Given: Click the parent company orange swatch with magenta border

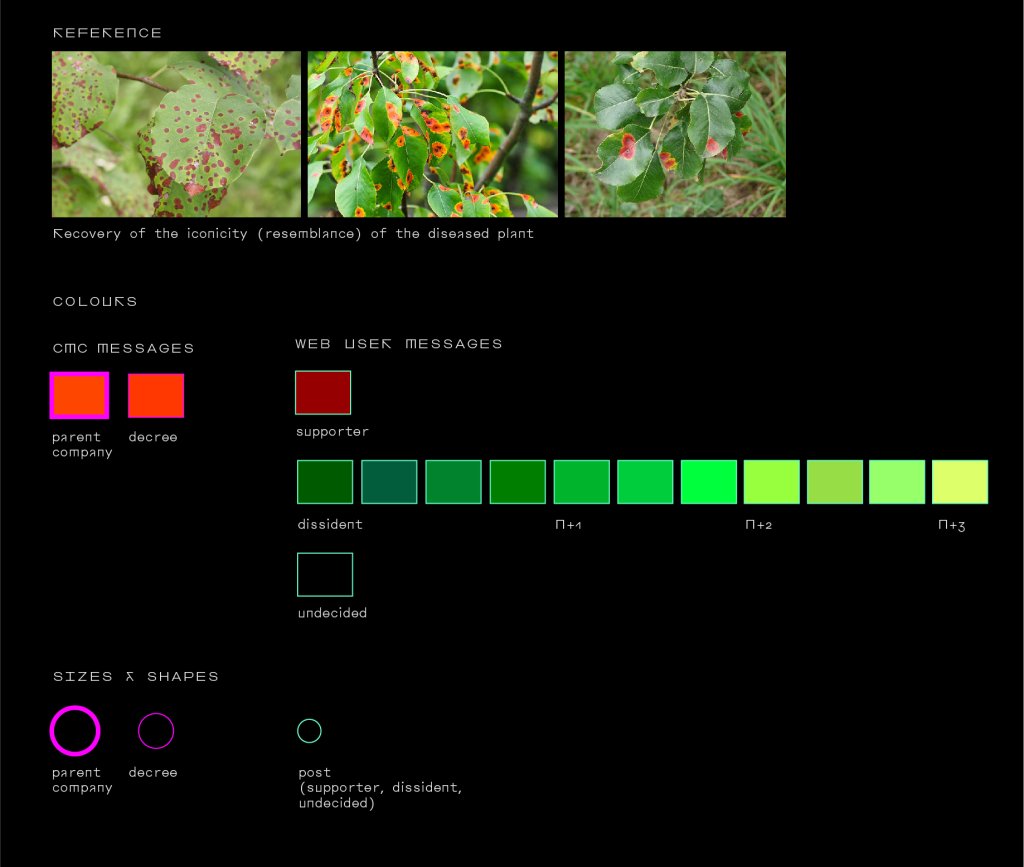Looking at the screenshot, I should coord(79,396).
